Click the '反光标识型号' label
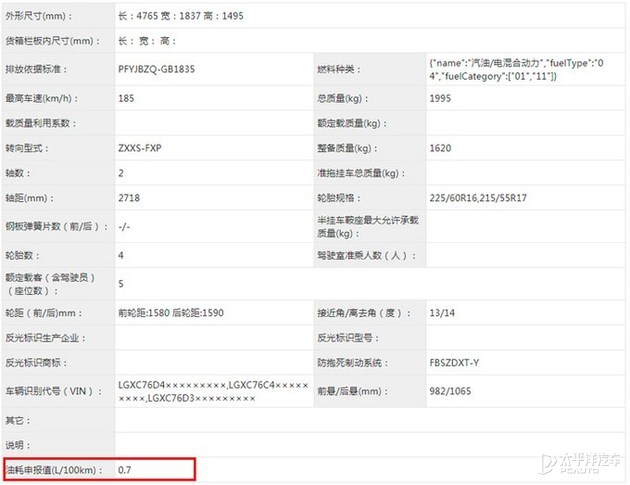 pyautogui.click(x=348, y=338)
